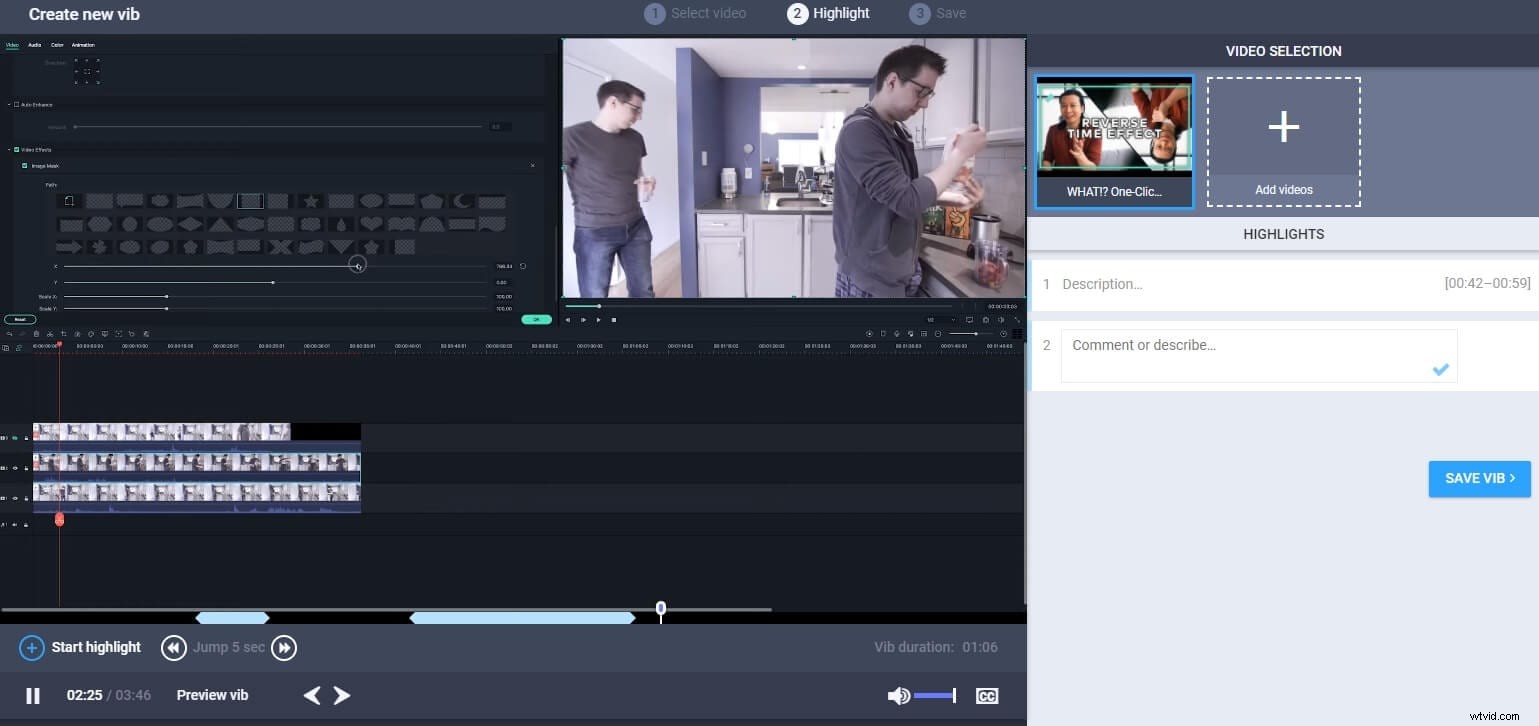Toggle closed captions CC button
1539x726 pixels.
(987, 696)
